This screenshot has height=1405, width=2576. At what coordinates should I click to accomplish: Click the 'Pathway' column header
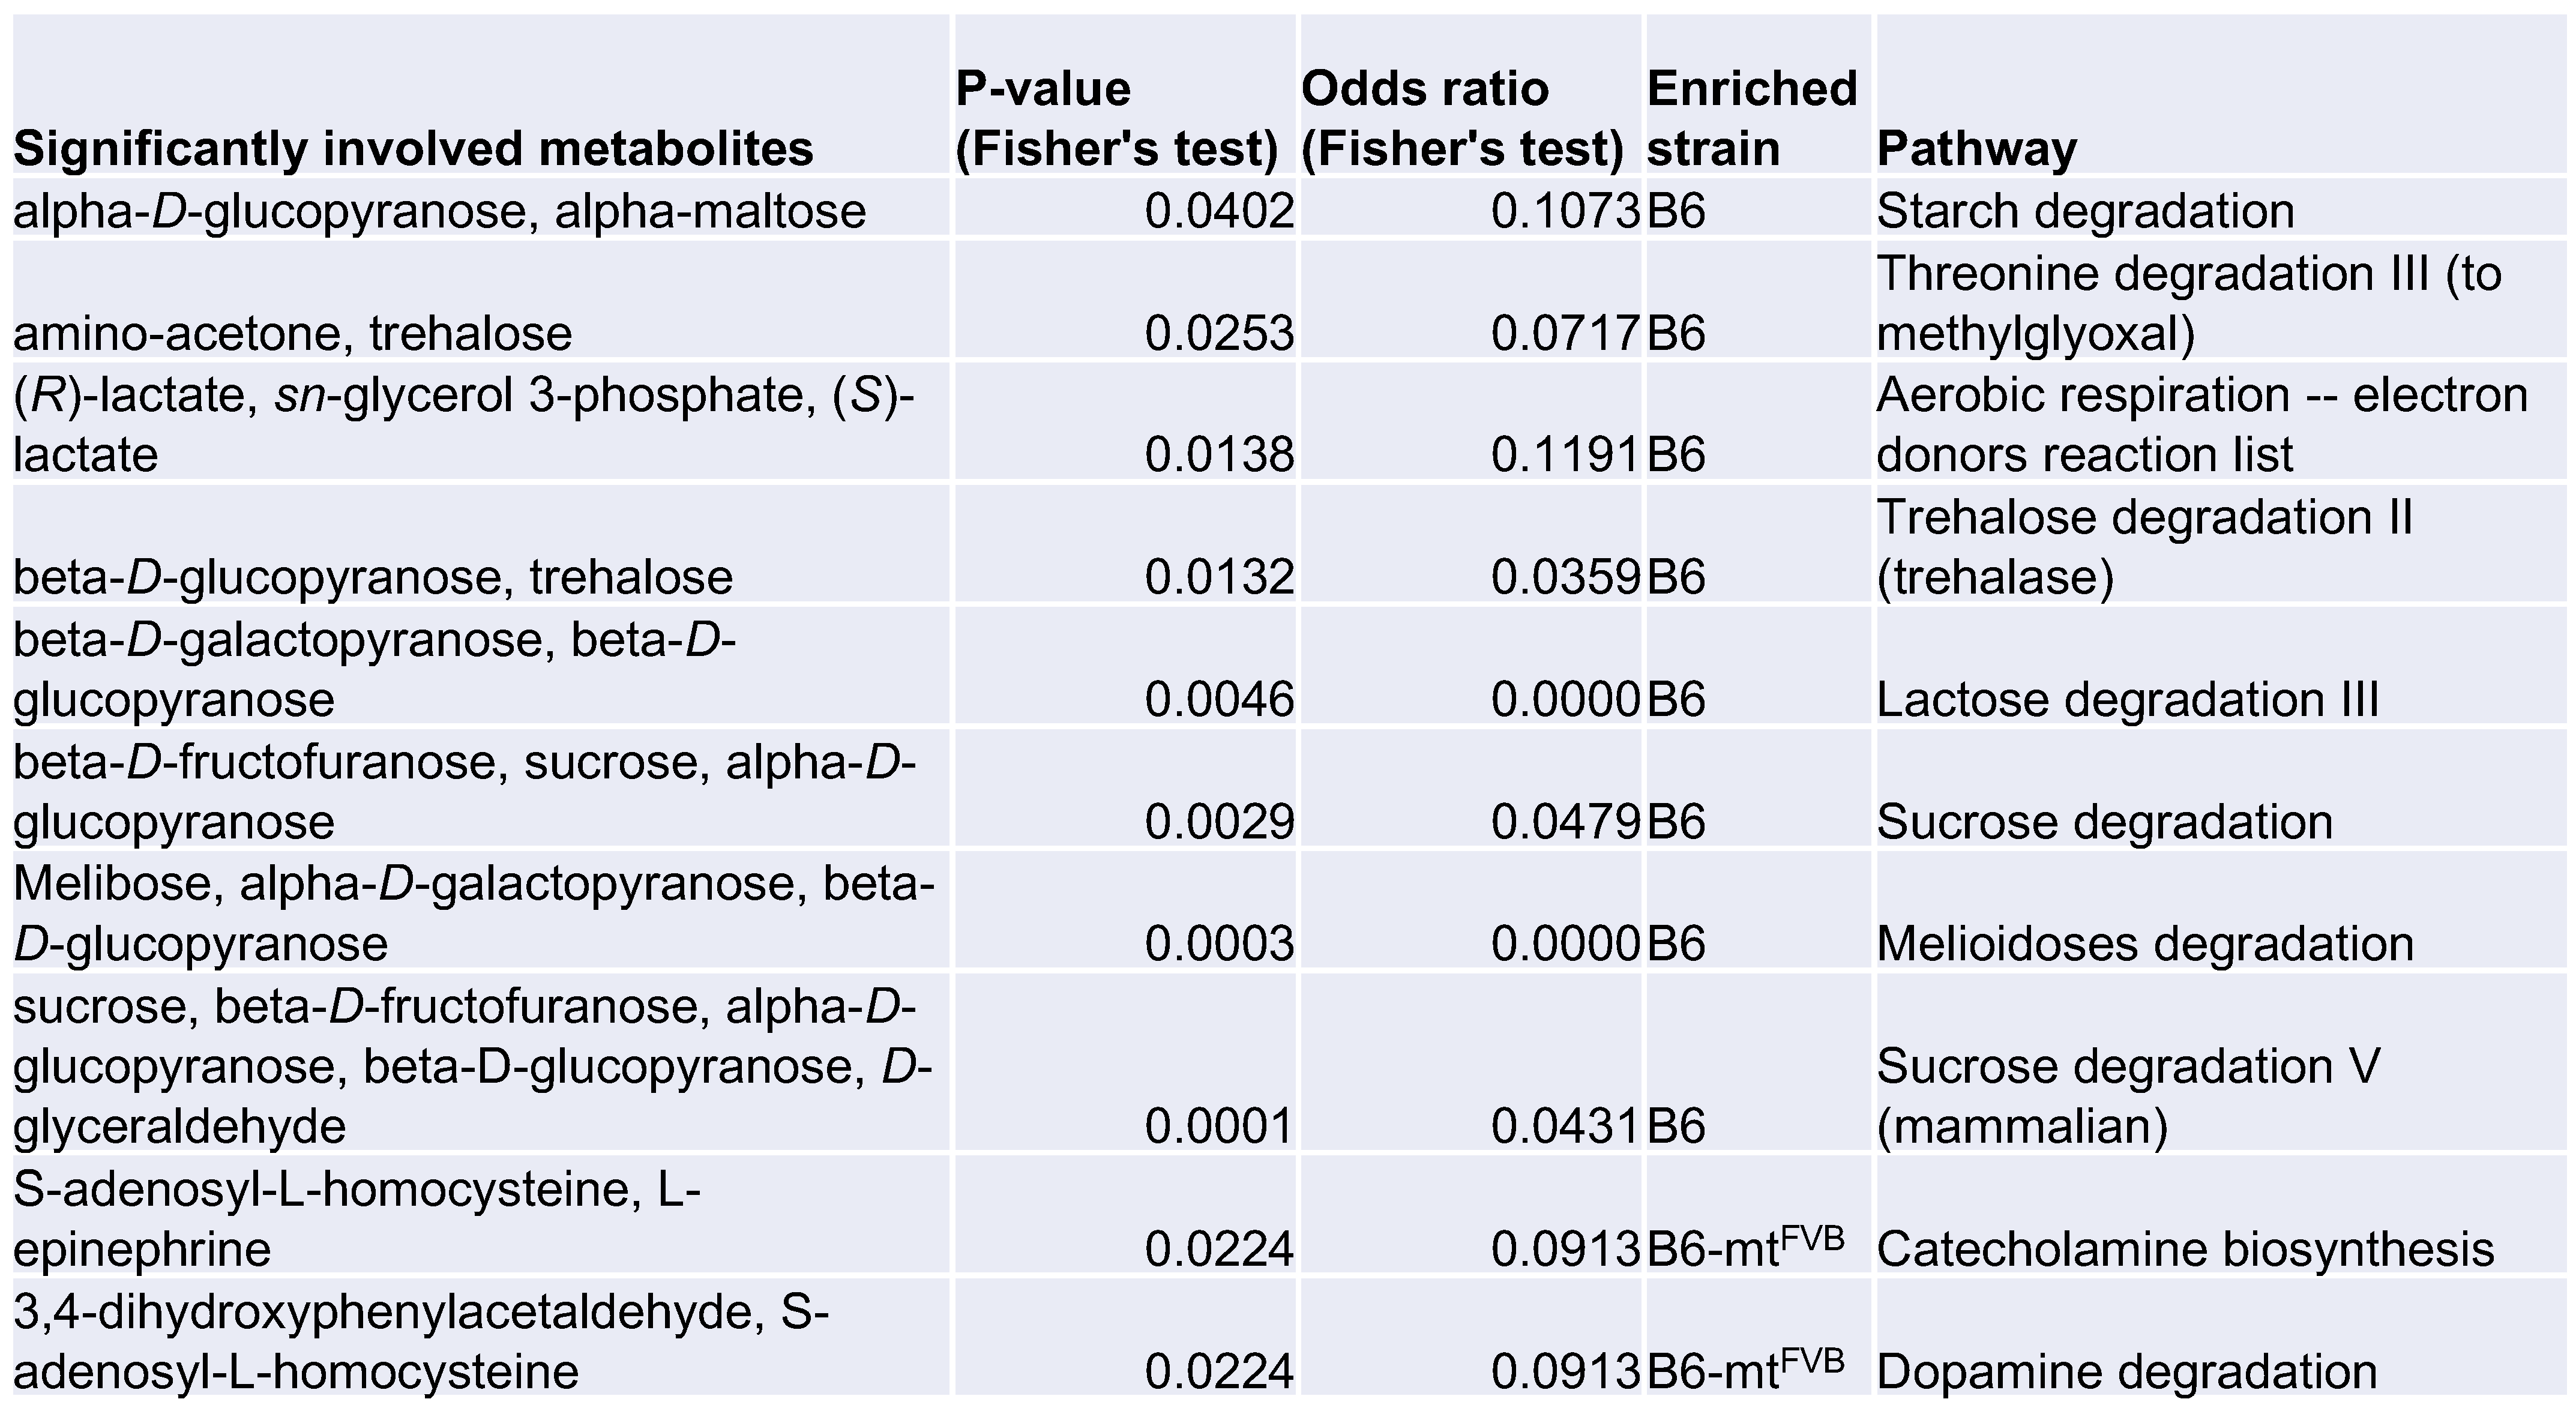1977,149
